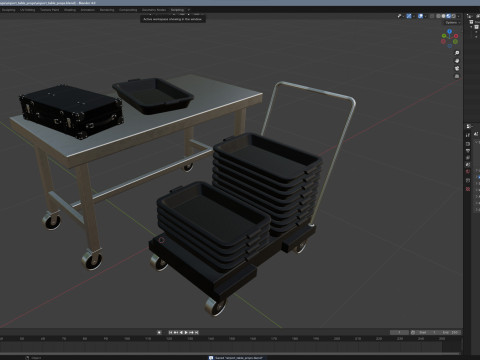Jump to next keyframe
This screenshot has height=360, width=480.
point(191,332)
